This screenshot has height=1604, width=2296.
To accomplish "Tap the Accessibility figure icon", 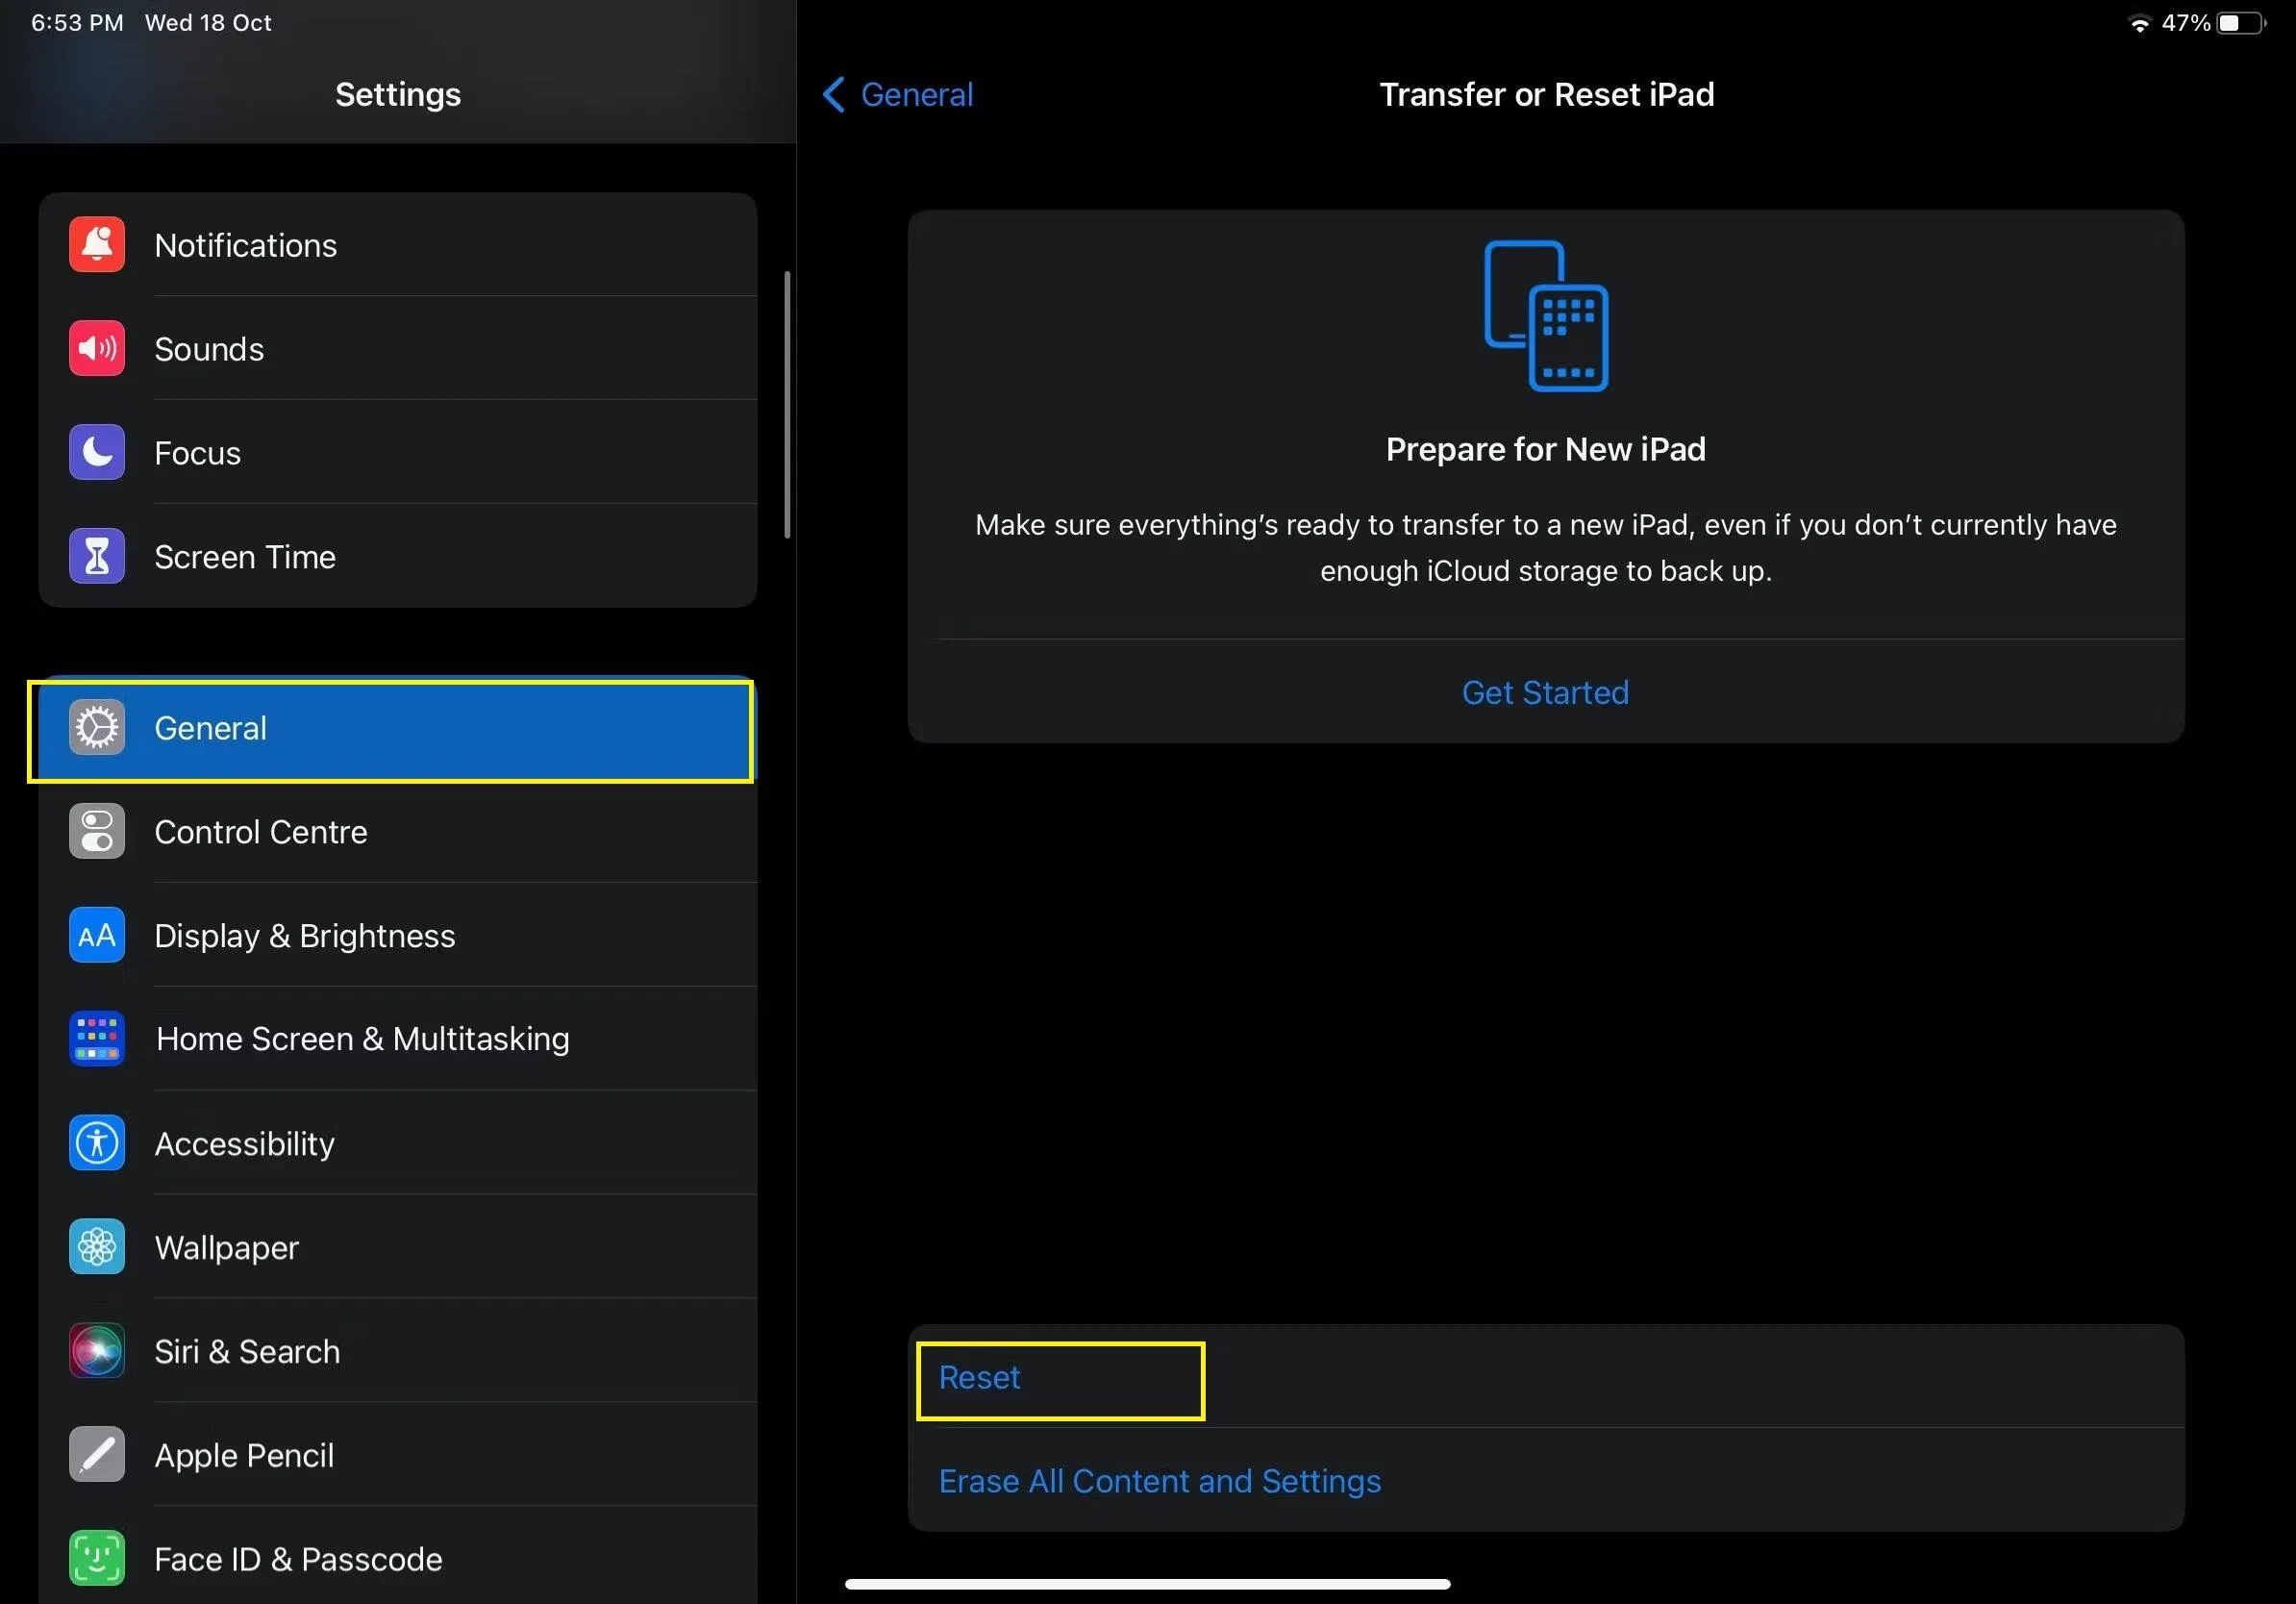I will click(97, 1143).
